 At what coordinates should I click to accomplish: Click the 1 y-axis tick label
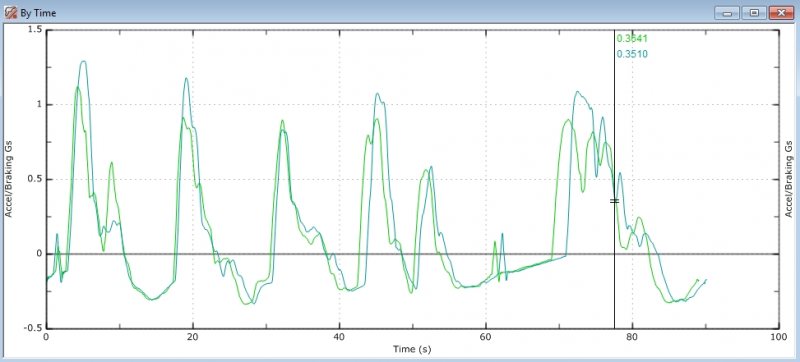tap(39, 105)
